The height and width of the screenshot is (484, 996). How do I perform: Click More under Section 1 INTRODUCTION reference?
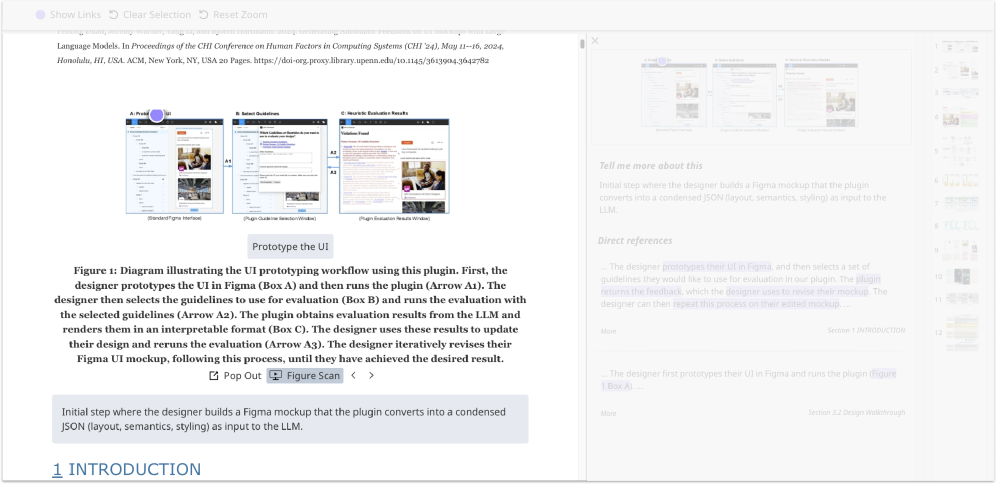608,331
